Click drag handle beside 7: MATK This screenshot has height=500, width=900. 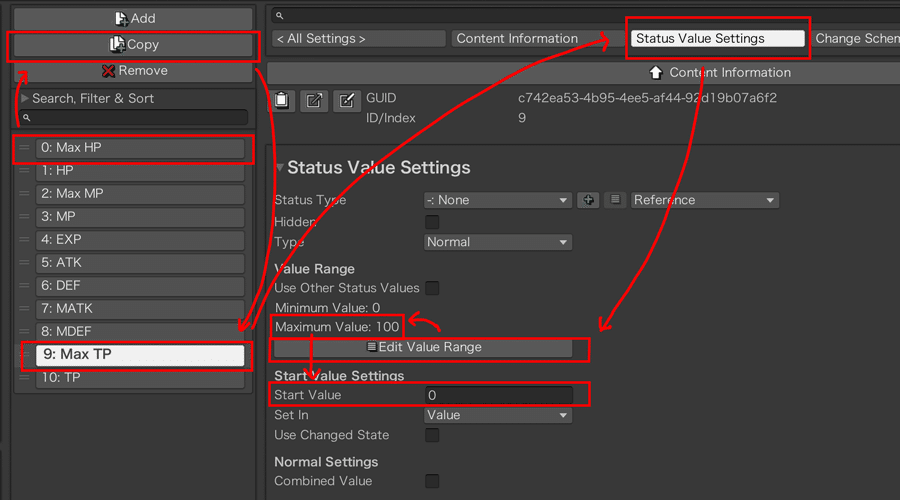click(x=24, y=308)
